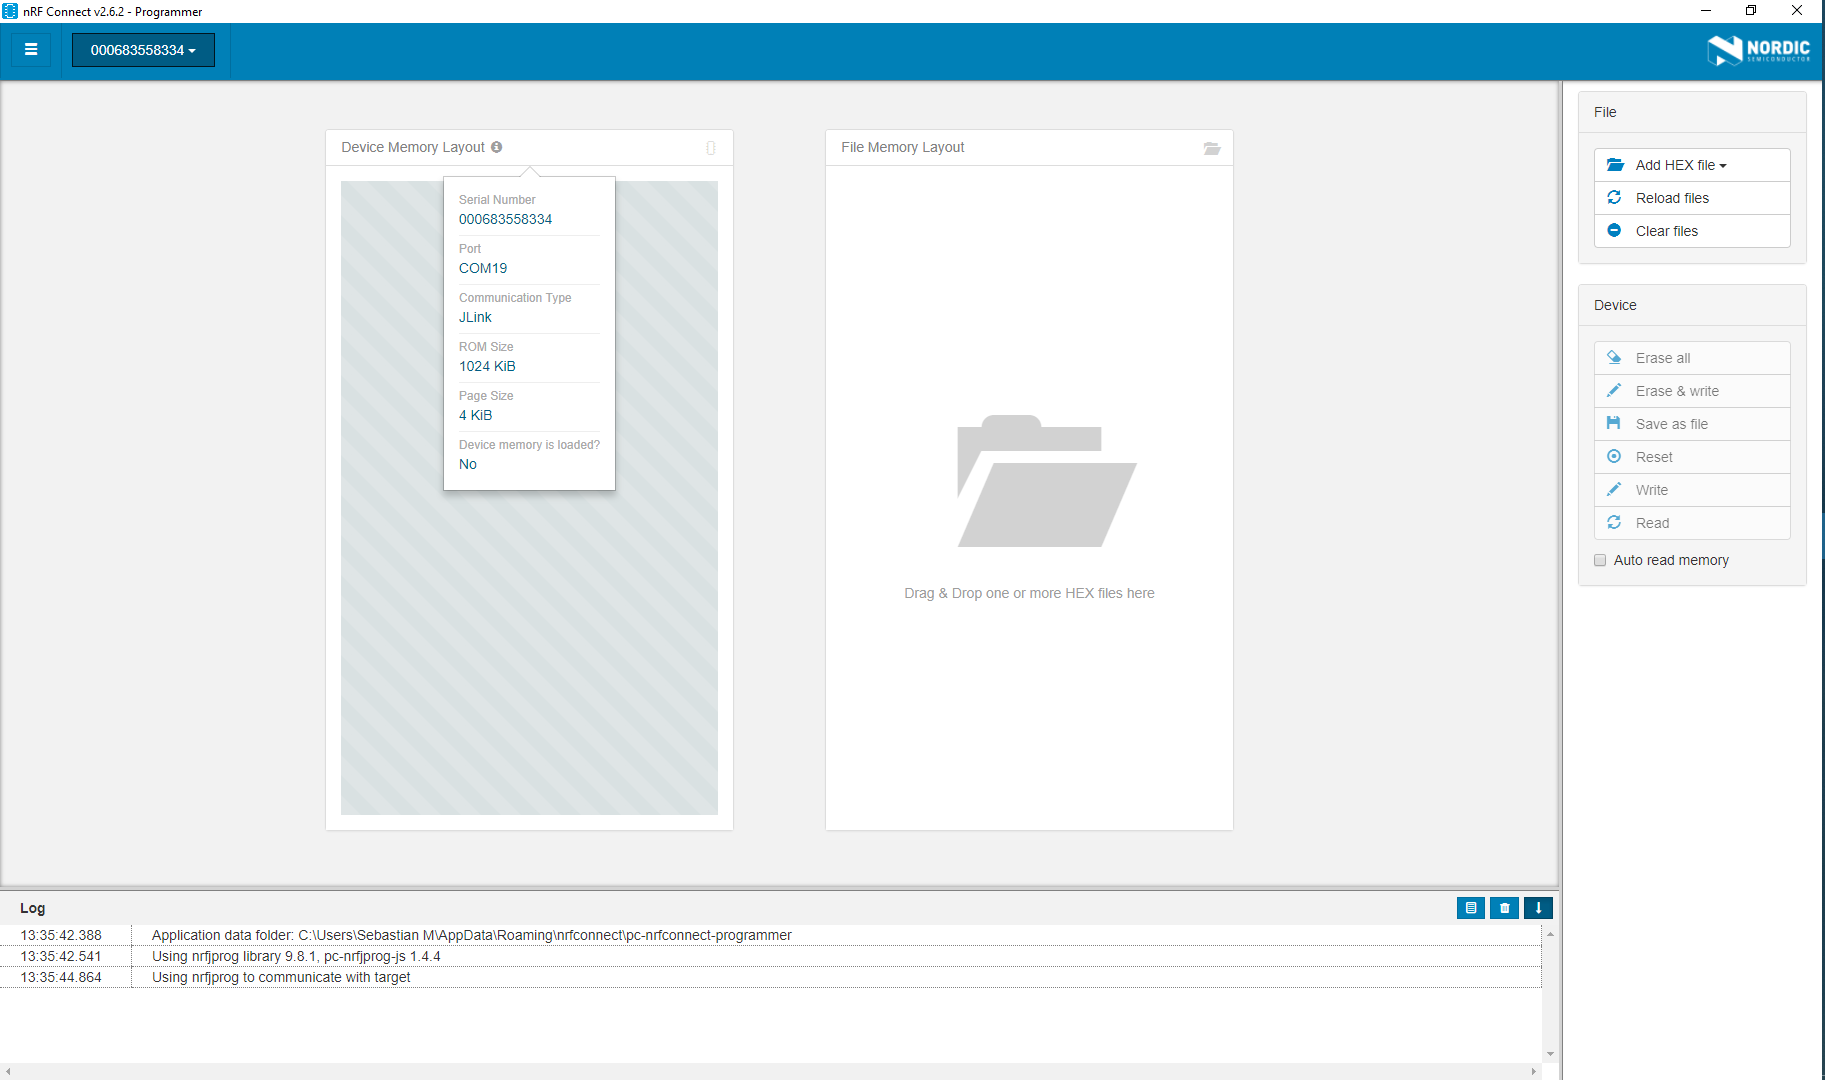Click Save as file
The height and width of the screenshot is (1080, 1825).
pyautogui.click(x=1692, y=424)
